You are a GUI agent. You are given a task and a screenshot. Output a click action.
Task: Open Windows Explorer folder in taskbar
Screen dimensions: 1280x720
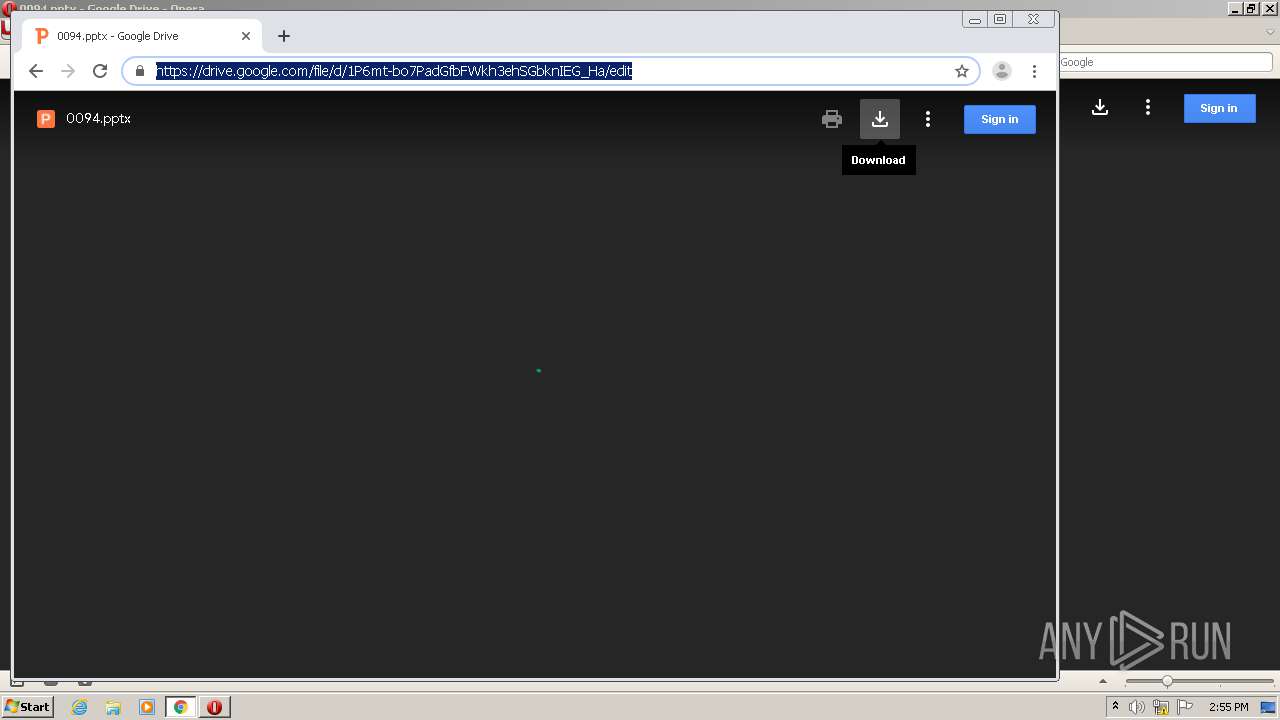tap(113, 707)
